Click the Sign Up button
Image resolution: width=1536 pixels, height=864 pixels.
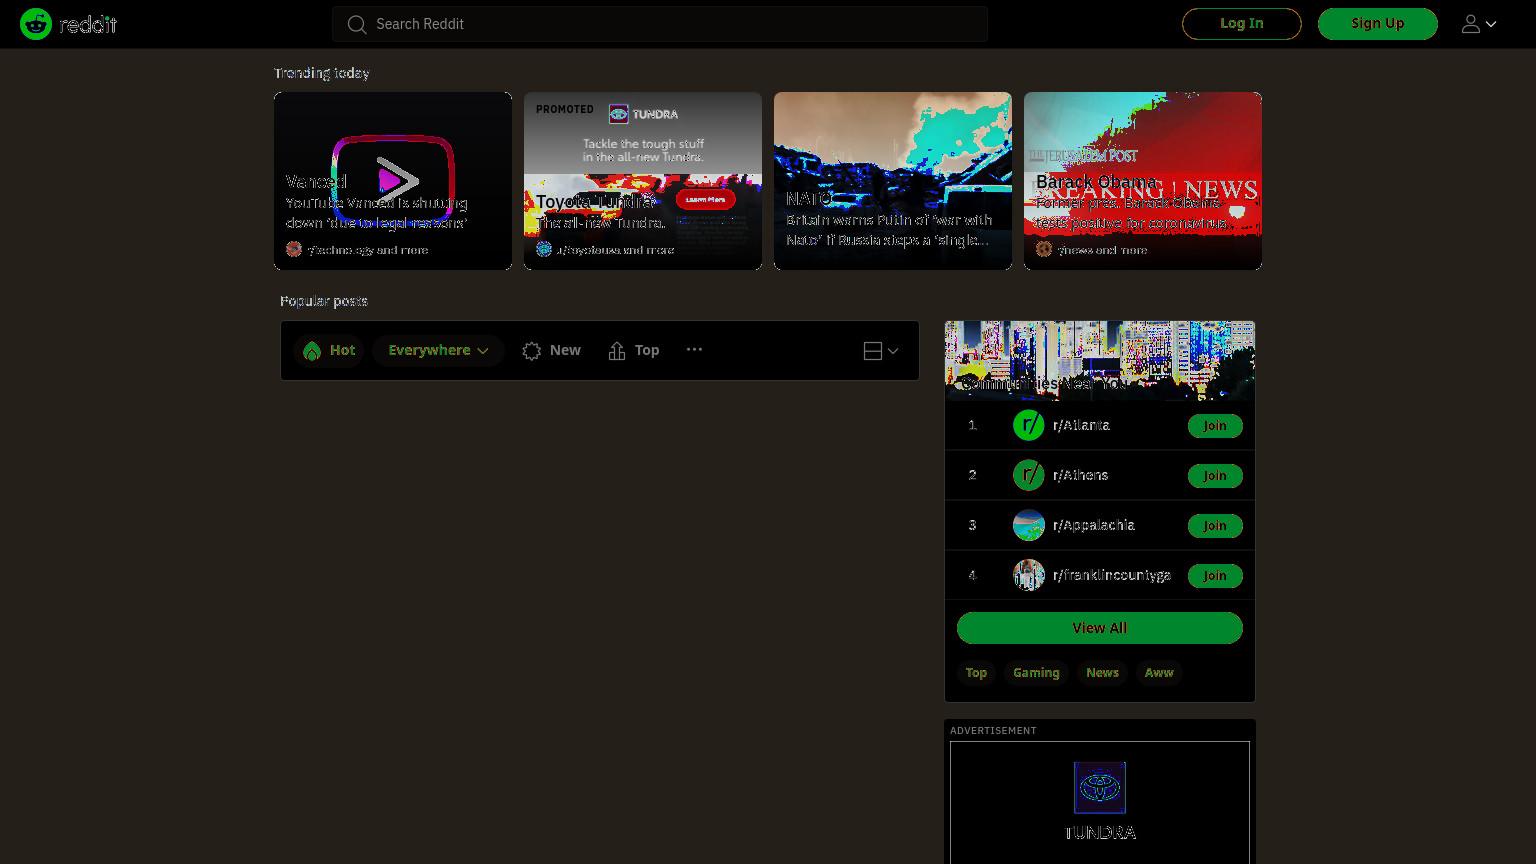coord(1378,24)
